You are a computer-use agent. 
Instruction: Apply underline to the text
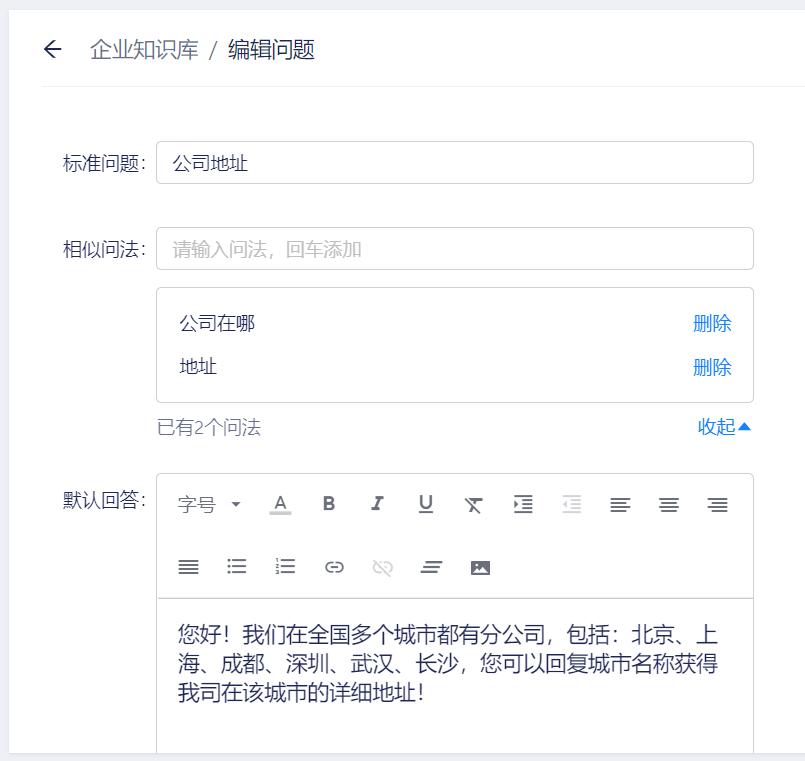(425, 505)
